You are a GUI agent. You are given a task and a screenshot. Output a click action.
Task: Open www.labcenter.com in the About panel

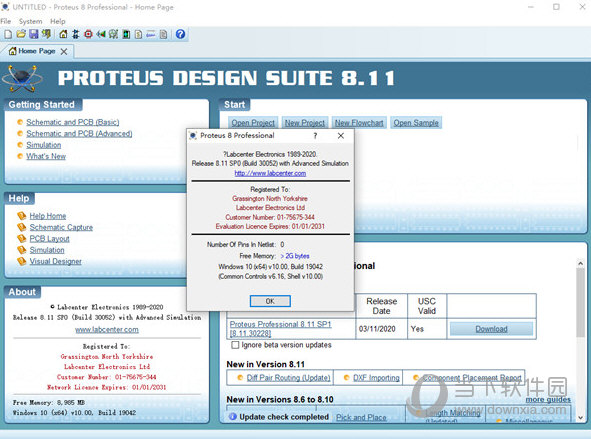(x=107, y=330)
